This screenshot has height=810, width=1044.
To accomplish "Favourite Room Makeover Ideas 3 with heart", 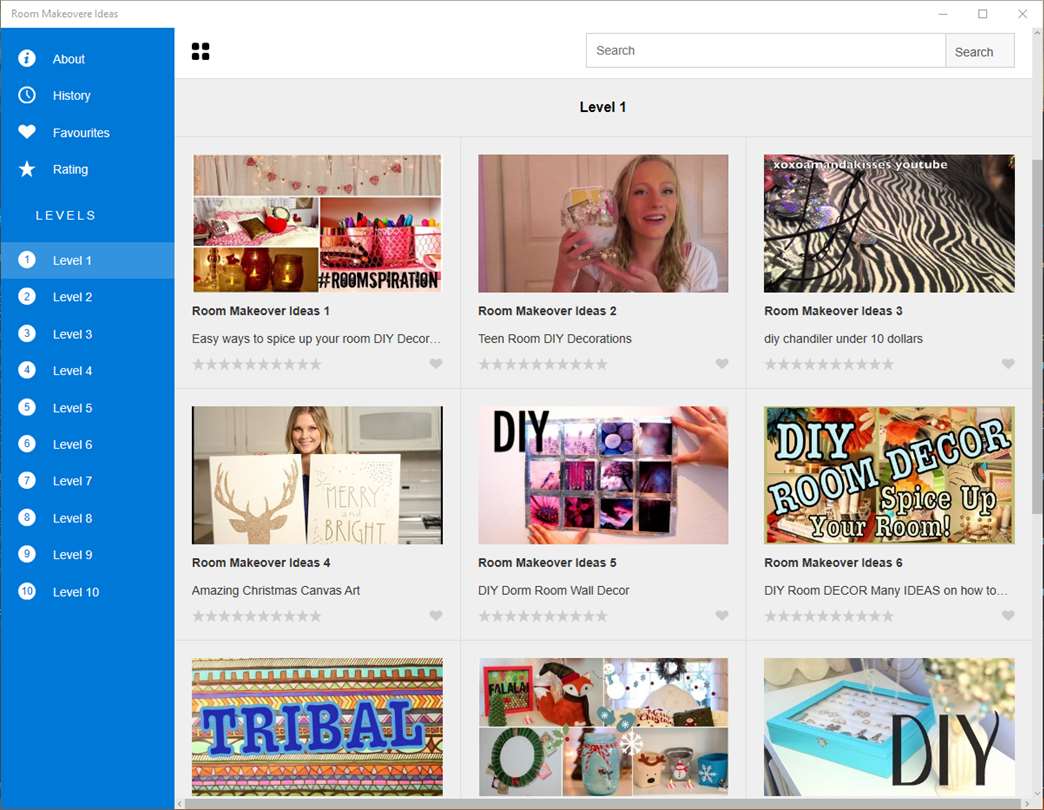I will [1008, 363].
